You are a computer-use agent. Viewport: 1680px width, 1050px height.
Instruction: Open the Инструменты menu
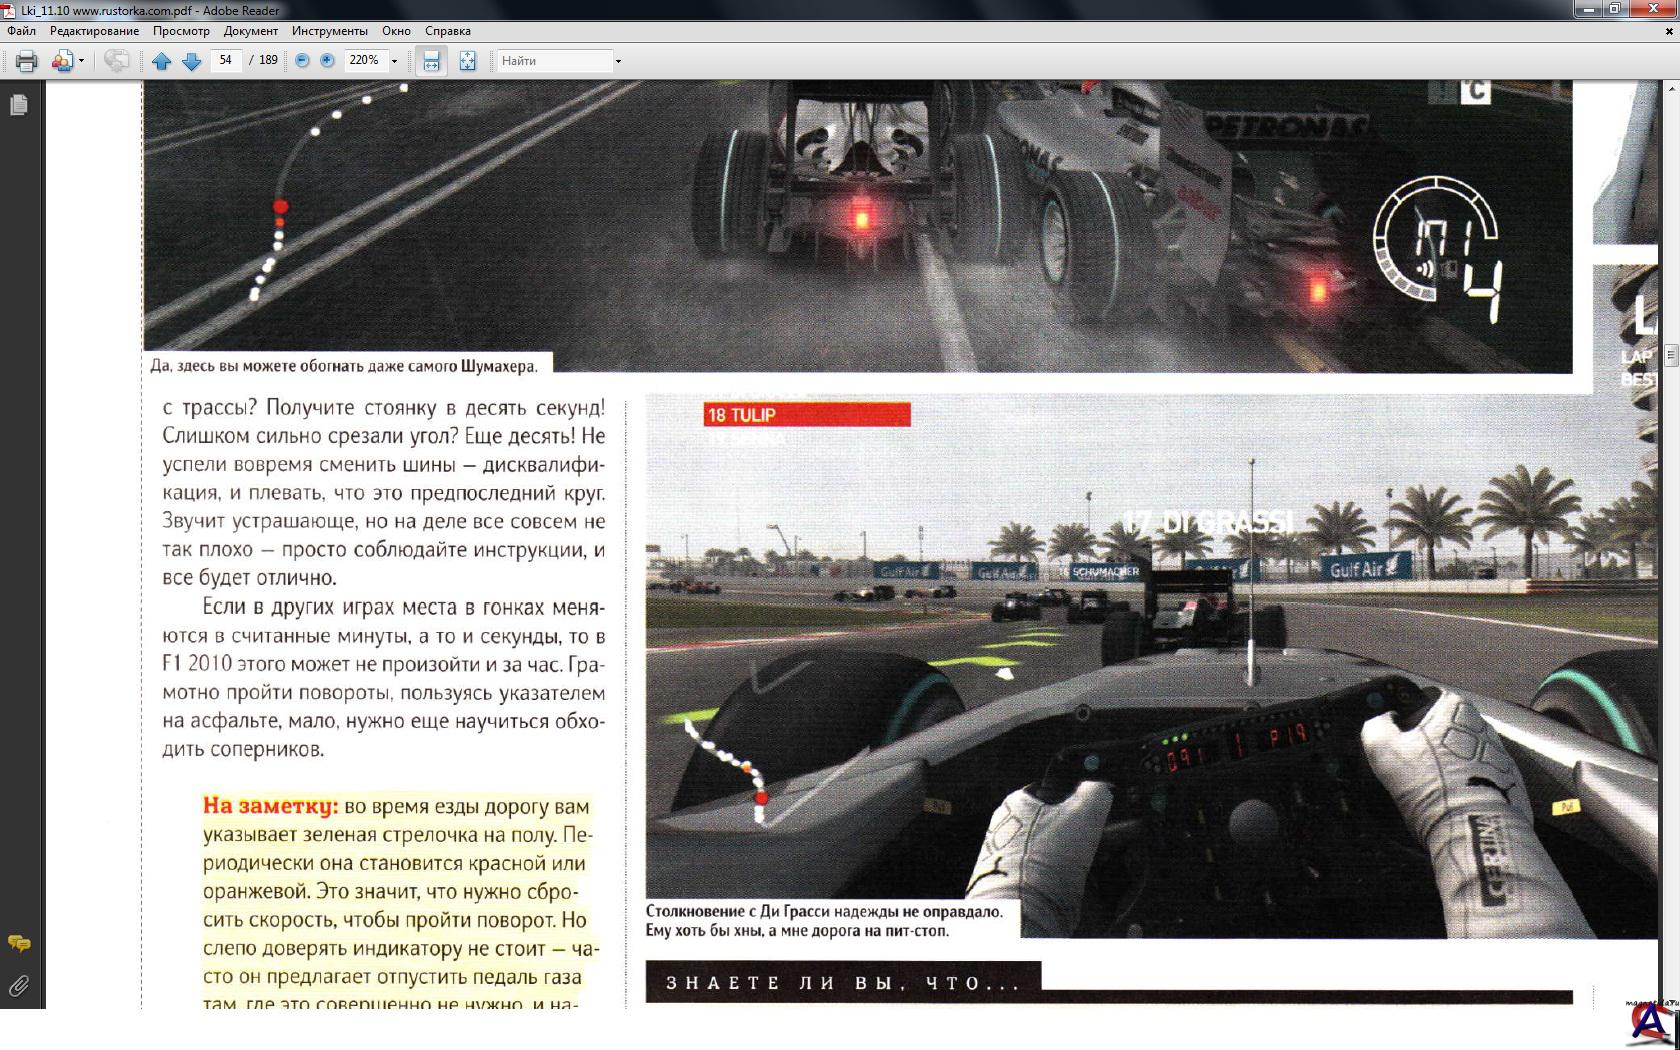(329, 31)
